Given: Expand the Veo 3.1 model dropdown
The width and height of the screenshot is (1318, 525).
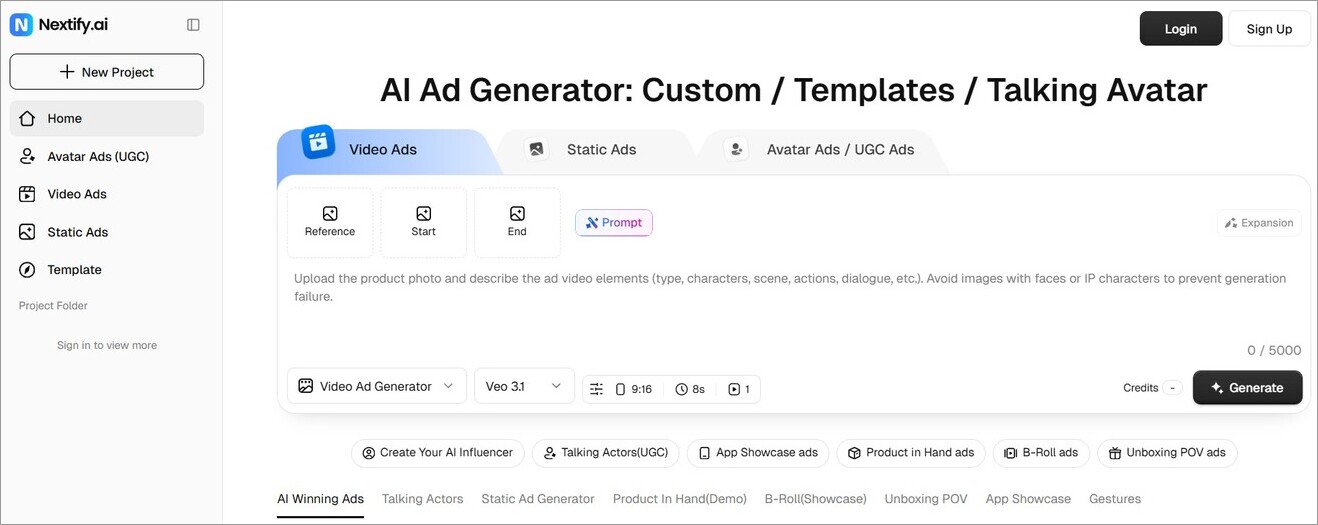Looking at the screenshot, I should pyautogui.click(x=524, y=386).
